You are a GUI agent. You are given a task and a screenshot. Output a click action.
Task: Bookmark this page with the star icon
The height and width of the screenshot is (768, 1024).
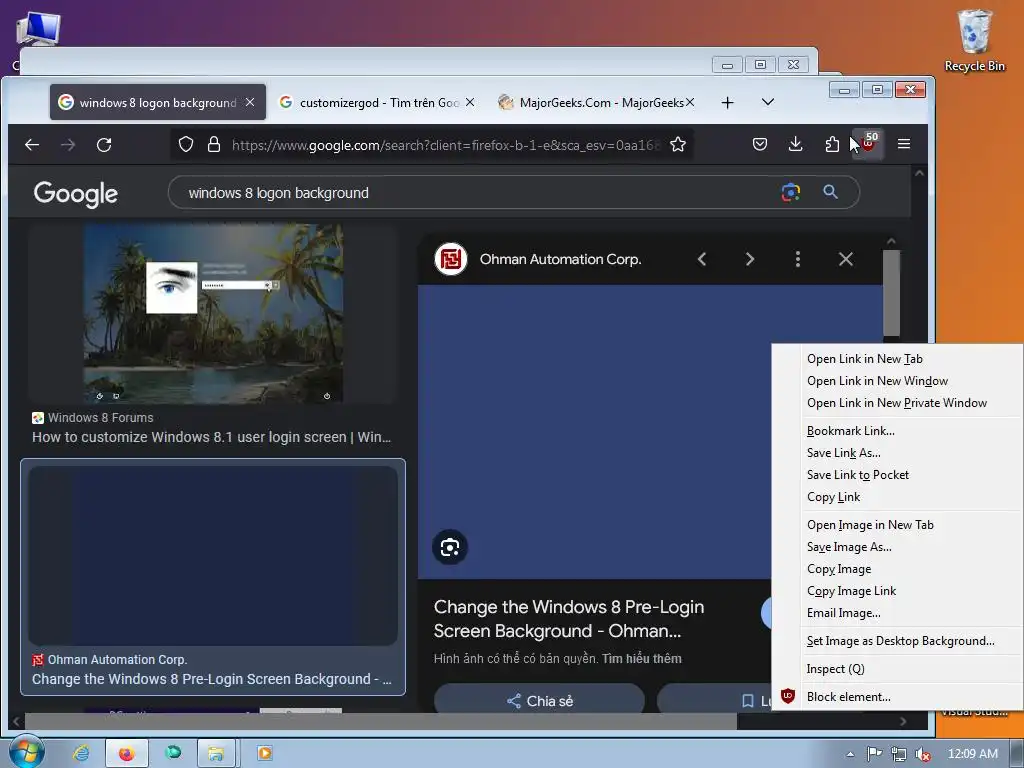tap(678, 144)
